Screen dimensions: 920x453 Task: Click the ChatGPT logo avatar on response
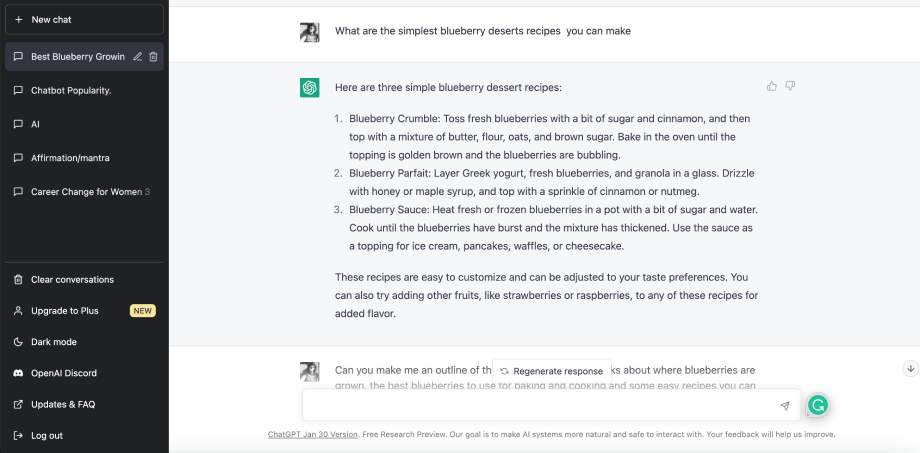(x=310, y=88)
